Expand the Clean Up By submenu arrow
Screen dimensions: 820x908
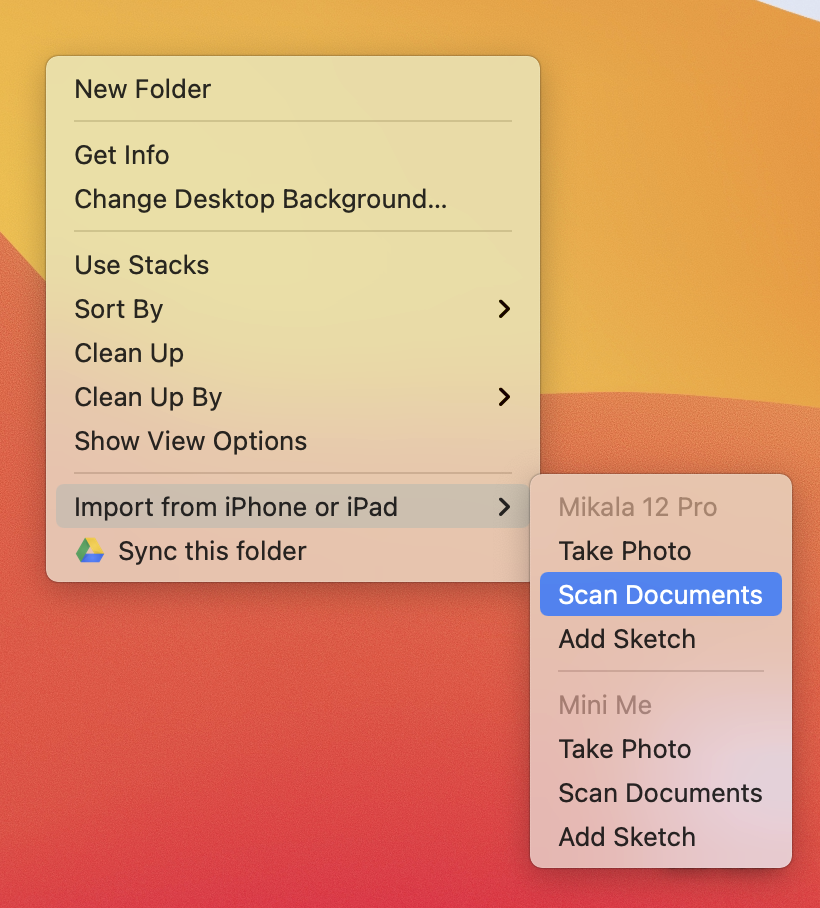click(504, 397)
